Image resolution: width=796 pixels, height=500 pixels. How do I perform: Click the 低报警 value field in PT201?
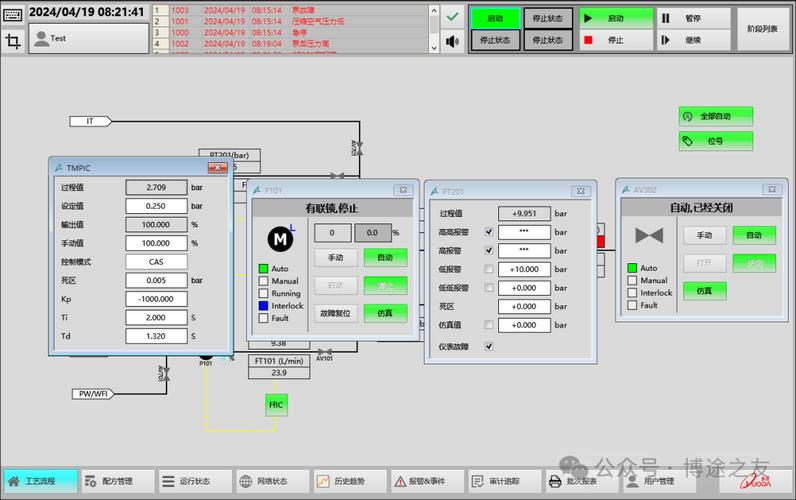[524, 269]
